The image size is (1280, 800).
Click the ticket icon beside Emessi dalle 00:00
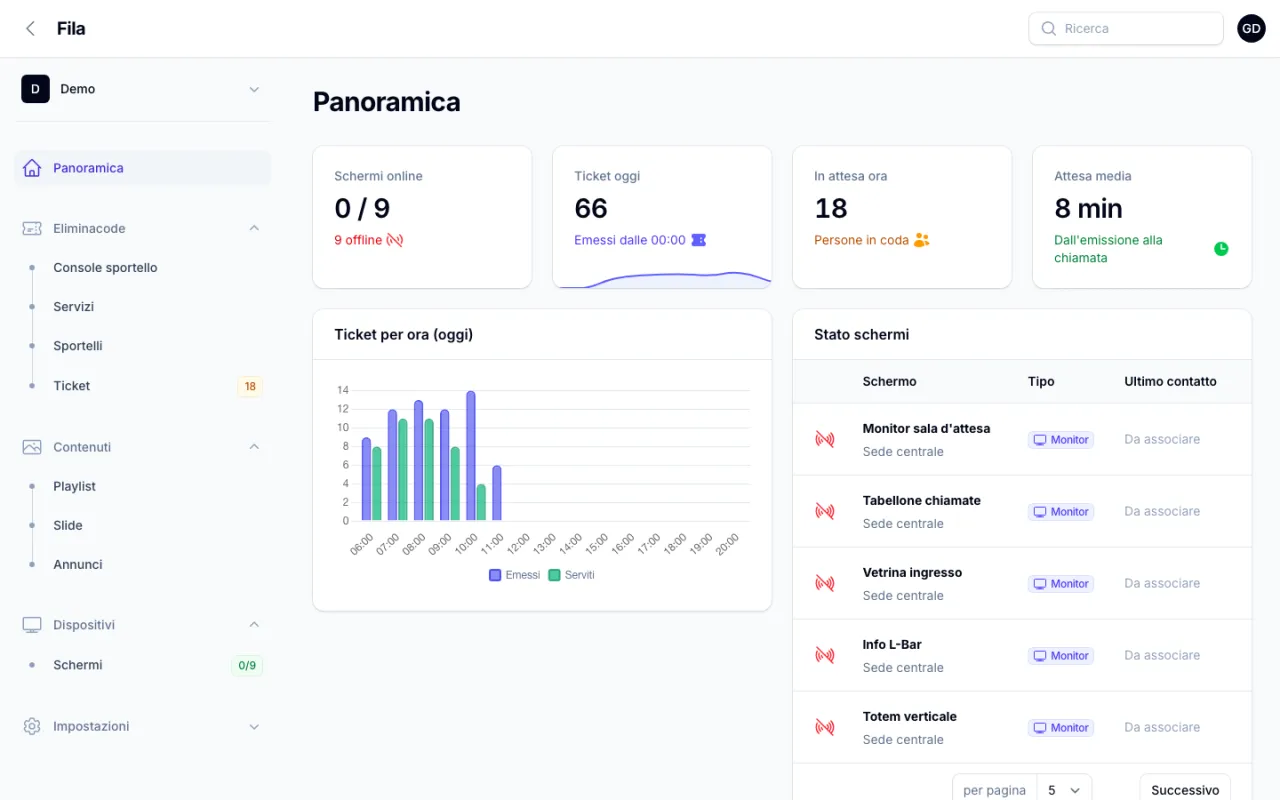pyautogui.click(x=699, y=240)
